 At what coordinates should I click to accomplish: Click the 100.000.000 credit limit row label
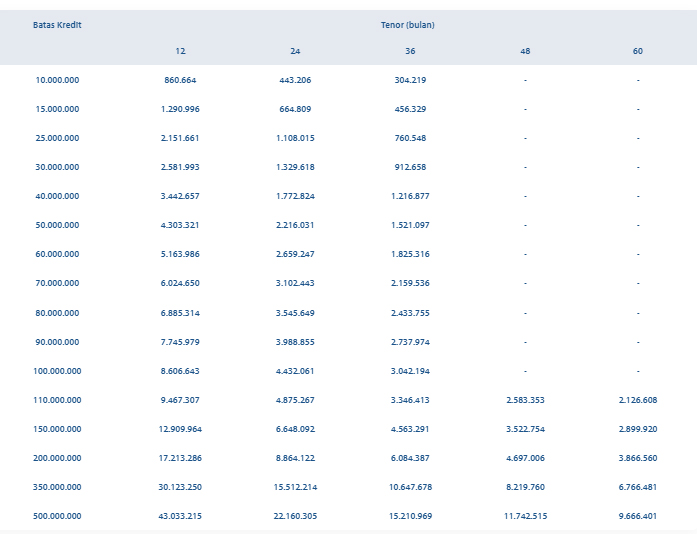pyautogui.click(x=57, y=371)
